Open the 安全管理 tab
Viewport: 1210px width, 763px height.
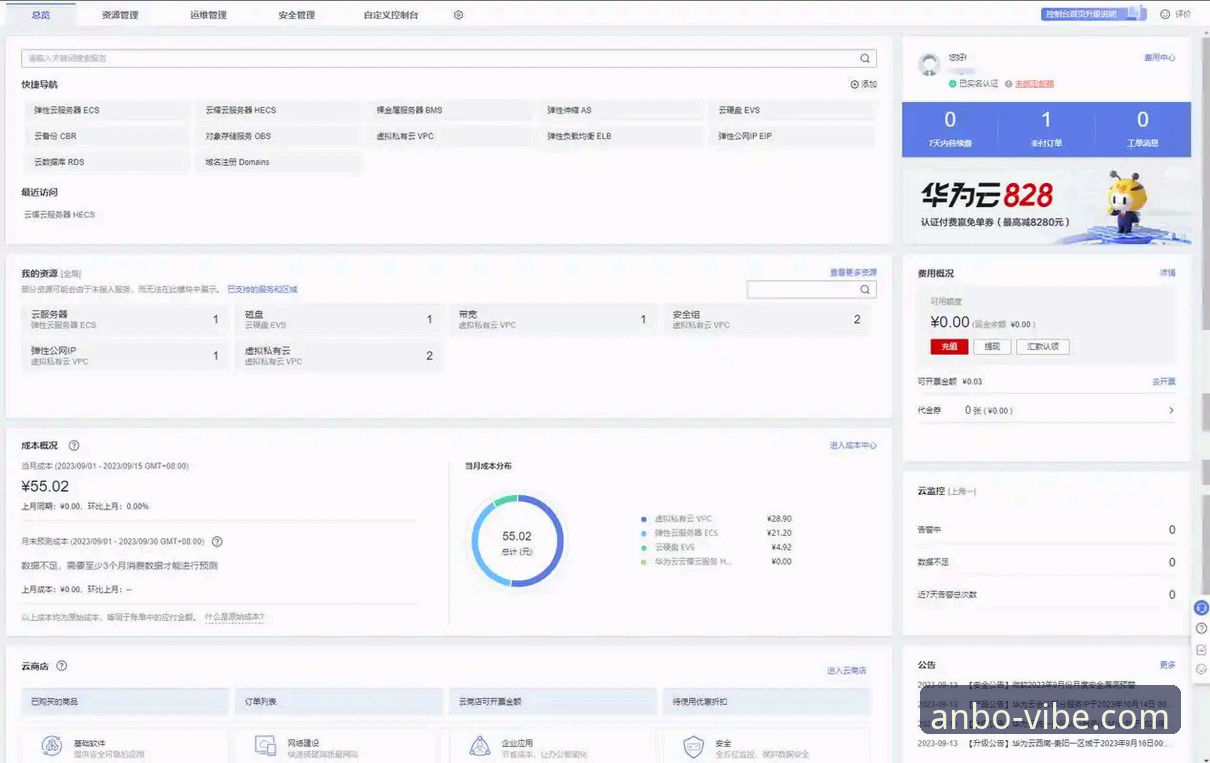pyautogui.click(x=296, y=15)
